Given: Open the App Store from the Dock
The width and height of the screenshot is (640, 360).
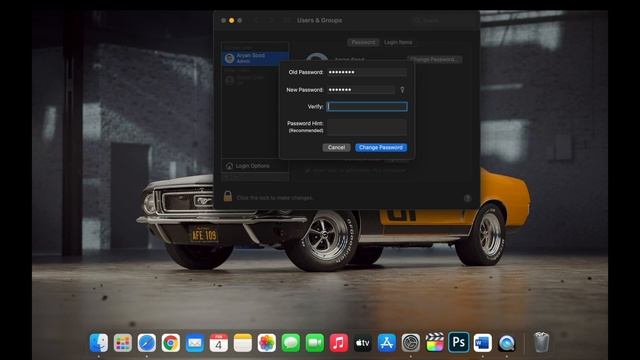Looking at the screenshot, I should click(x=387, y=342).
